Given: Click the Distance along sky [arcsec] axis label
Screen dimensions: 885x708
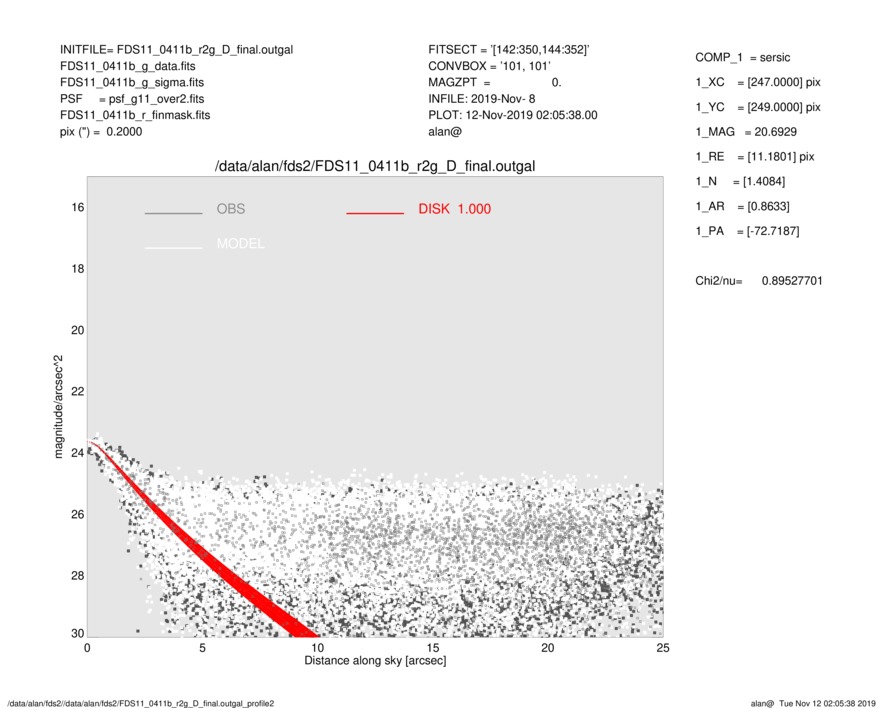Looking at the screenshot, I should [x=375, y=661].
